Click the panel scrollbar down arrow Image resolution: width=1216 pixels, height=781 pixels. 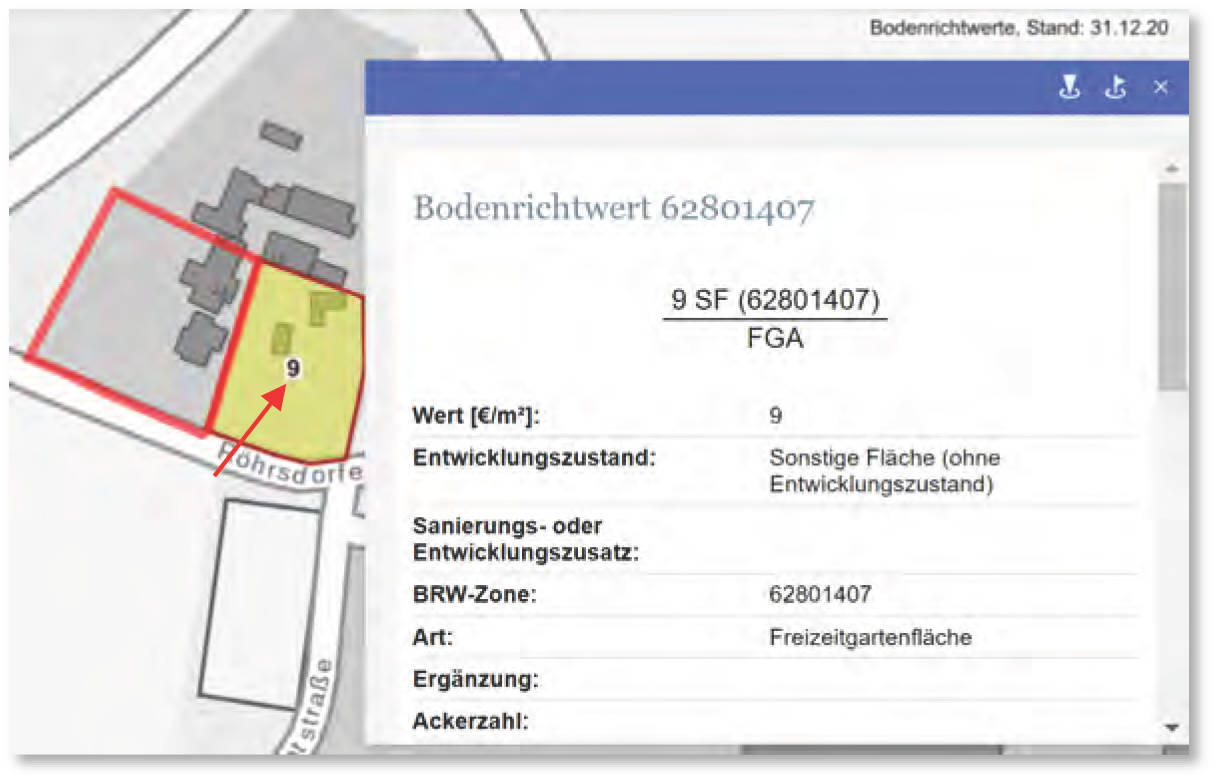click(1173, 727)
